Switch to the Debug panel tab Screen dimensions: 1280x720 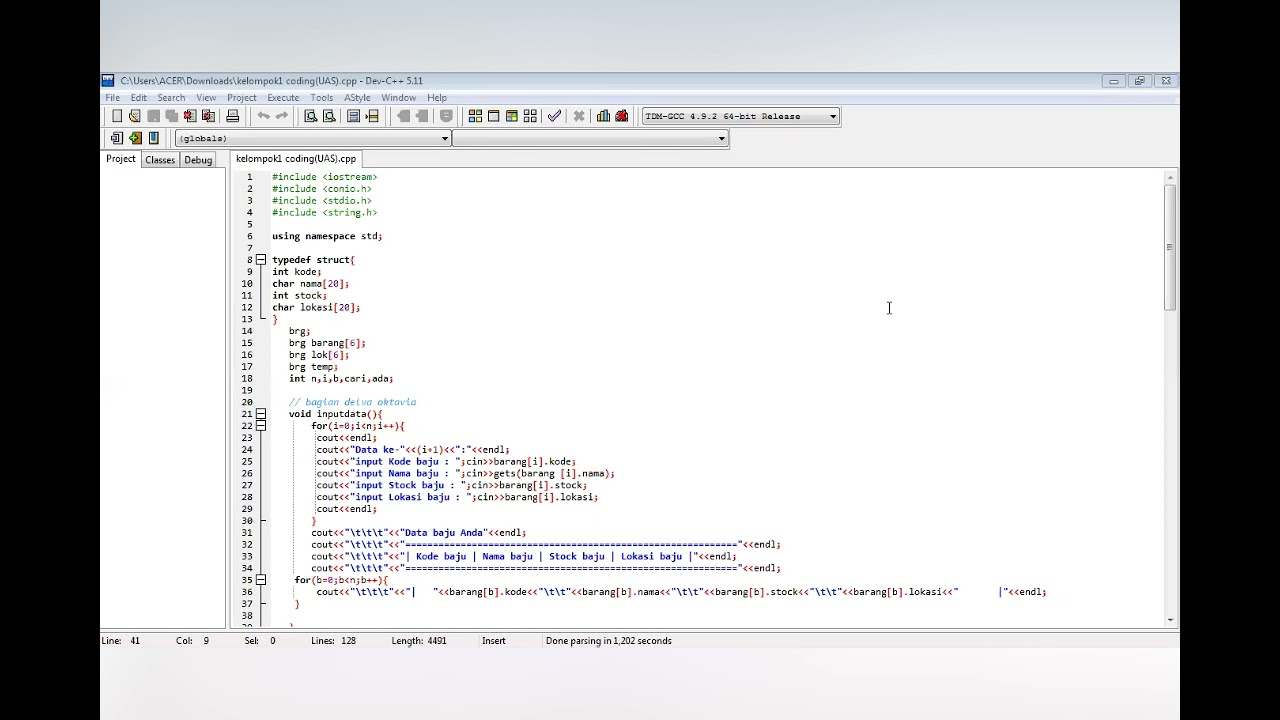tap(198, 160)
